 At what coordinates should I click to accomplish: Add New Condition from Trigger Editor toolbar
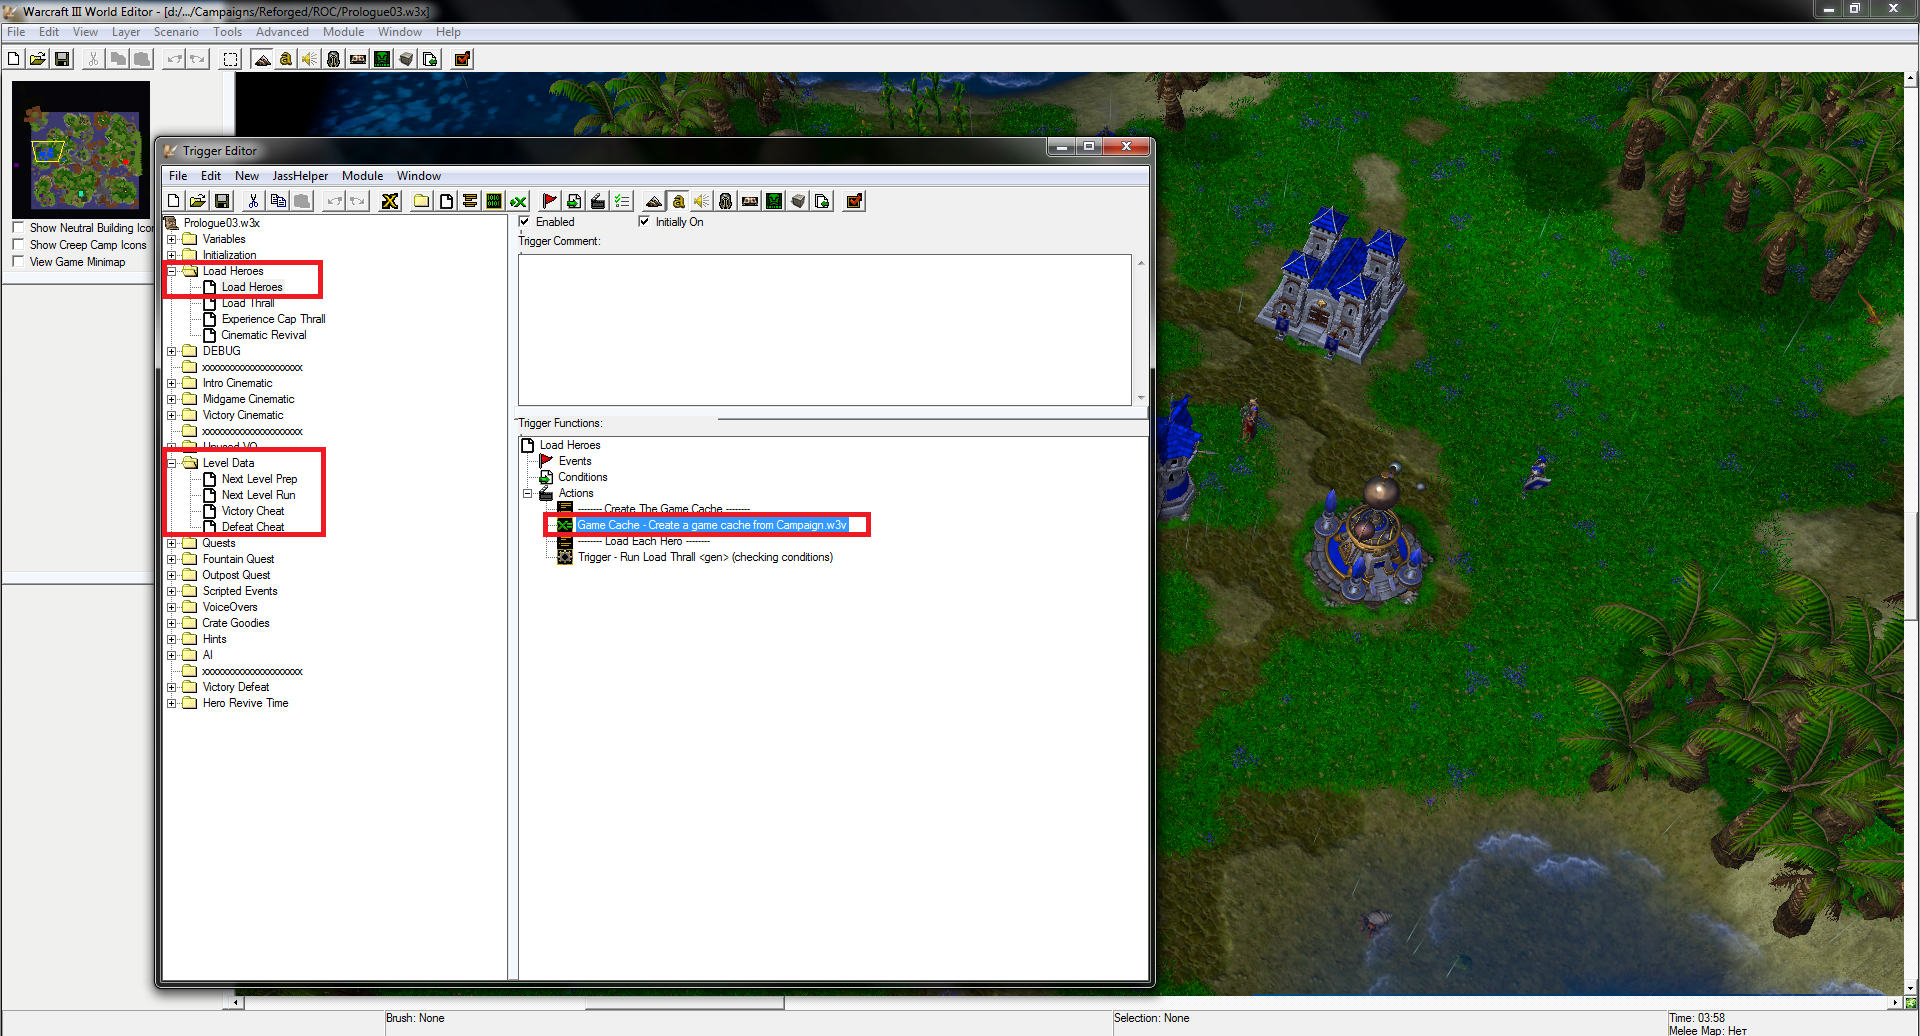pyautogui.click(x=574, y=201)
